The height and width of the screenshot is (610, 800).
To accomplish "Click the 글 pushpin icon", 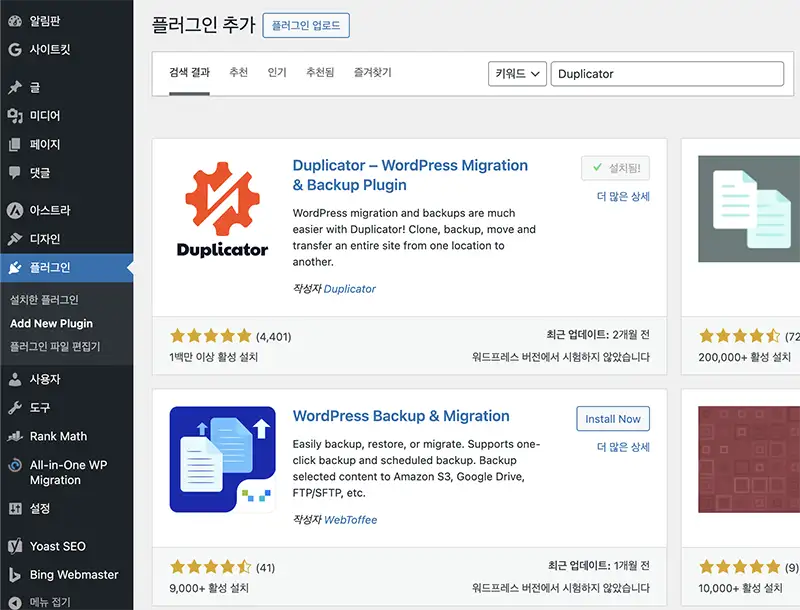I will [x=15, y=88].
